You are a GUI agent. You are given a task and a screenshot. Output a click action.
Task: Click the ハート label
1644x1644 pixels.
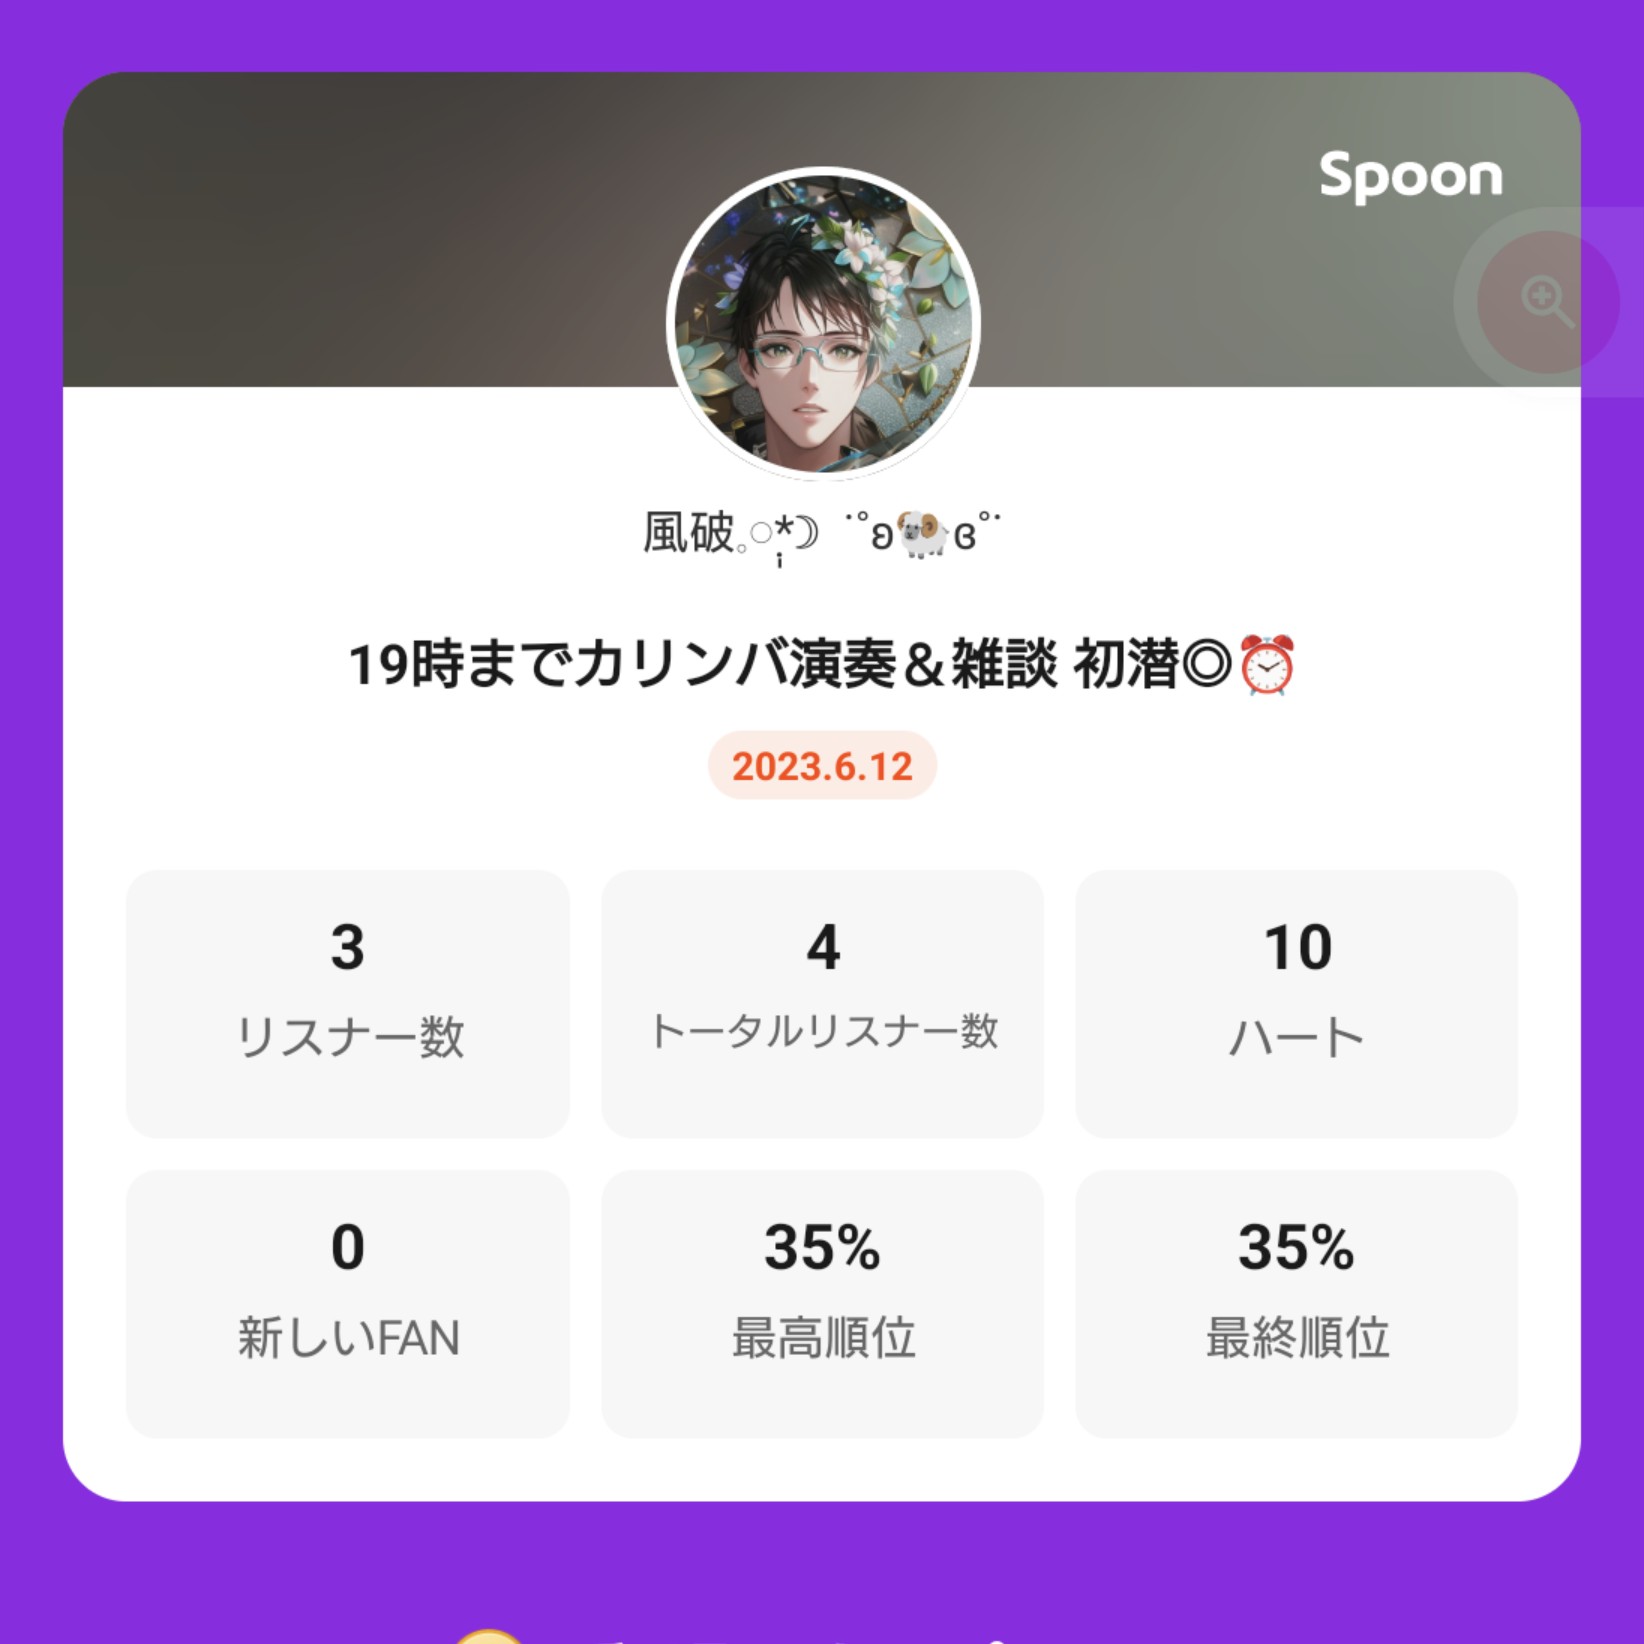[x=1296, y=1037]
